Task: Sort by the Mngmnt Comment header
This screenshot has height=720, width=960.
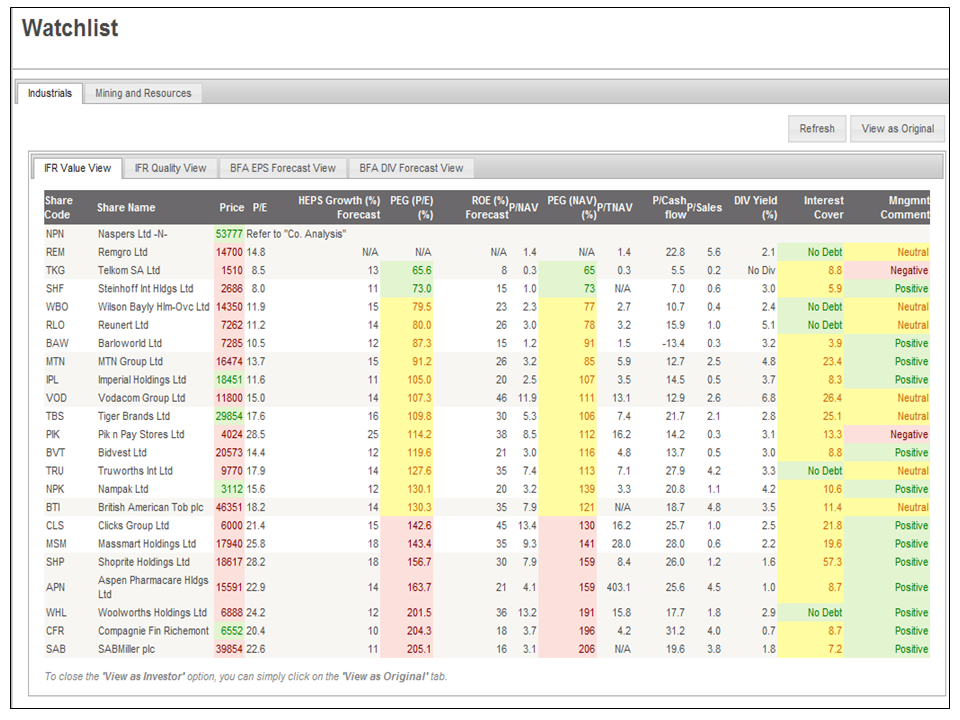Action: pos(905,208)
